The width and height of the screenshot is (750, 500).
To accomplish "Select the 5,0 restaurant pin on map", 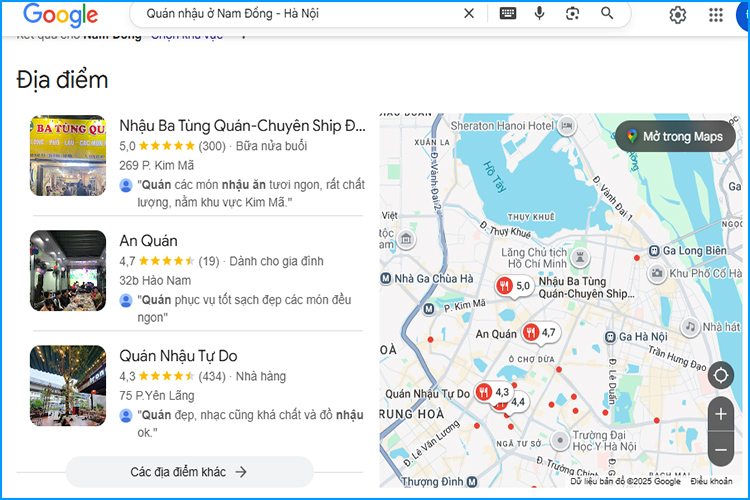I will pyautogui.click(x=514, y=286).
